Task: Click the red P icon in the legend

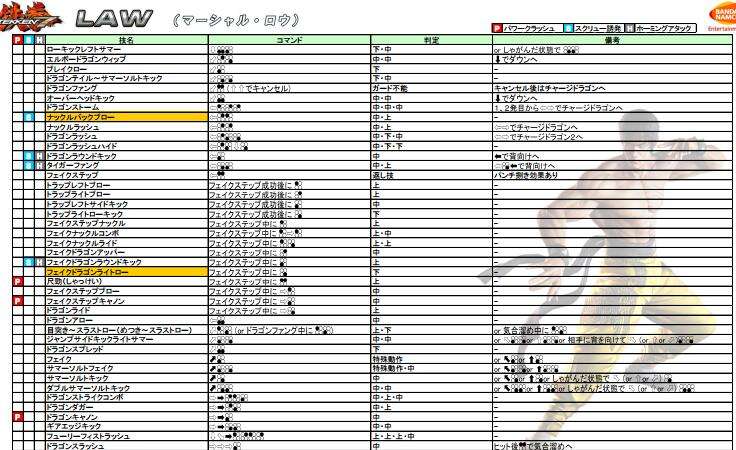Action: 497,29
